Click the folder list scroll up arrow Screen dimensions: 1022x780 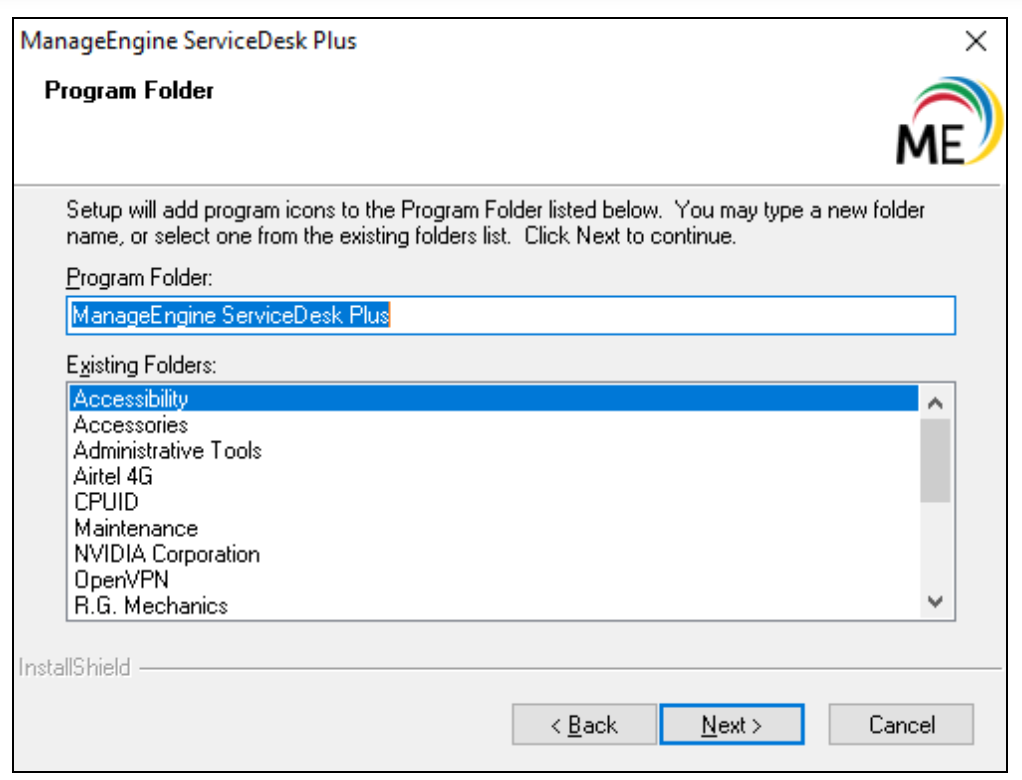click(x=936, y=403)
